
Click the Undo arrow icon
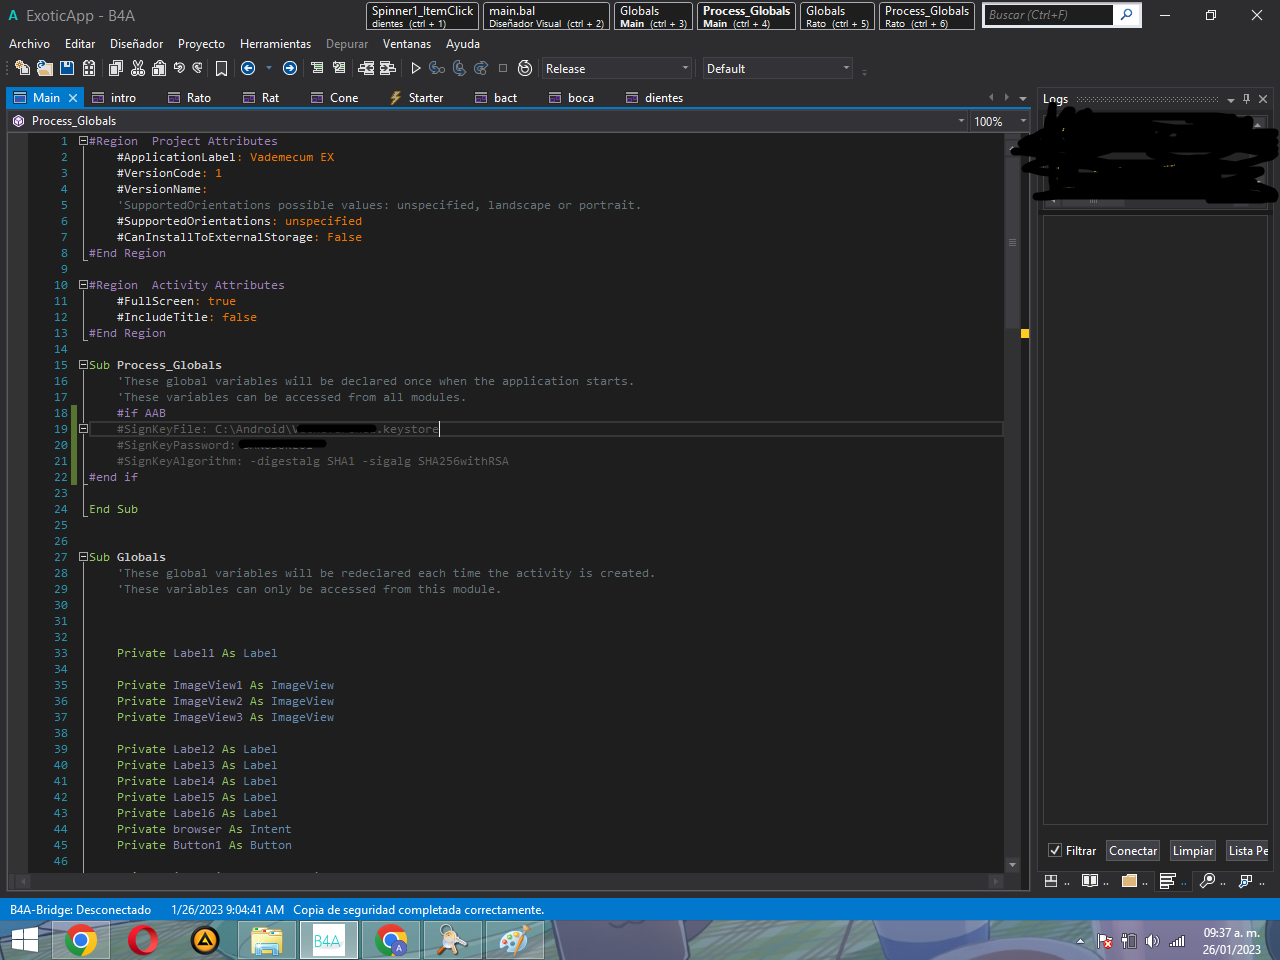tap(179, 68)
